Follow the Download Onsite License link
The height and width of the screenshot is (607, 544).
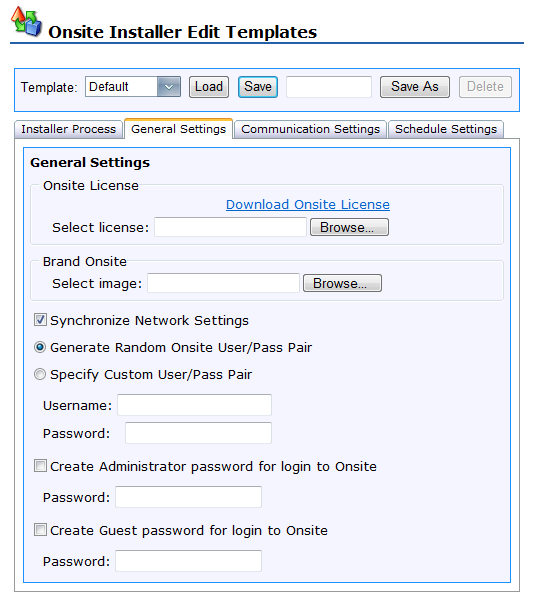308,204
